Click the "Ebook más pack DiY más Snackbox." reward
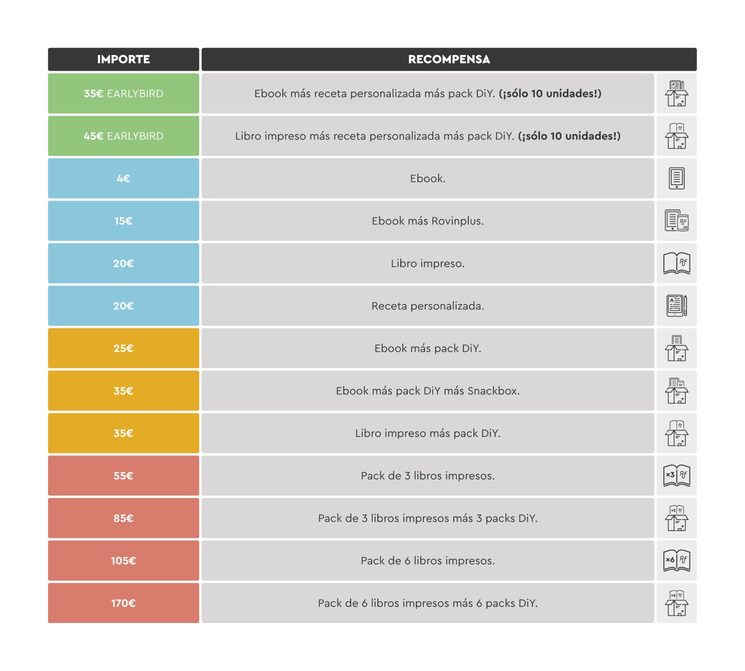The height and width of the screenshot is (671, 745). (428, 391)
